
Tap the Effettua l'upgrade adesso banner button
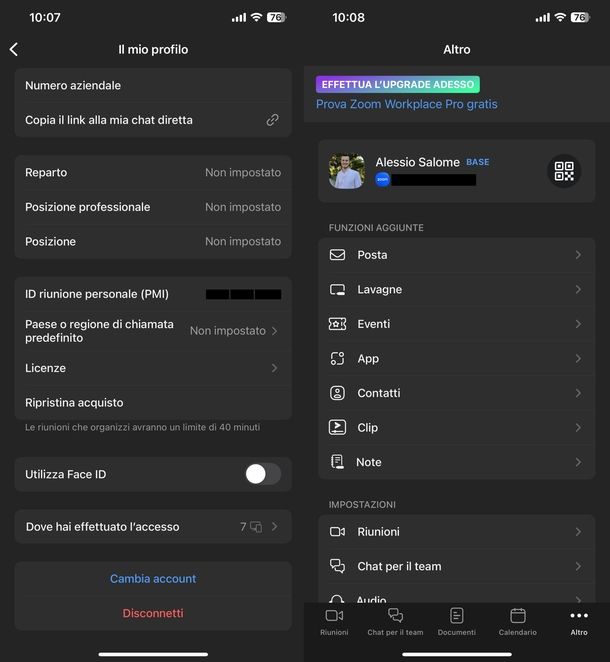(x=398, y=84)
